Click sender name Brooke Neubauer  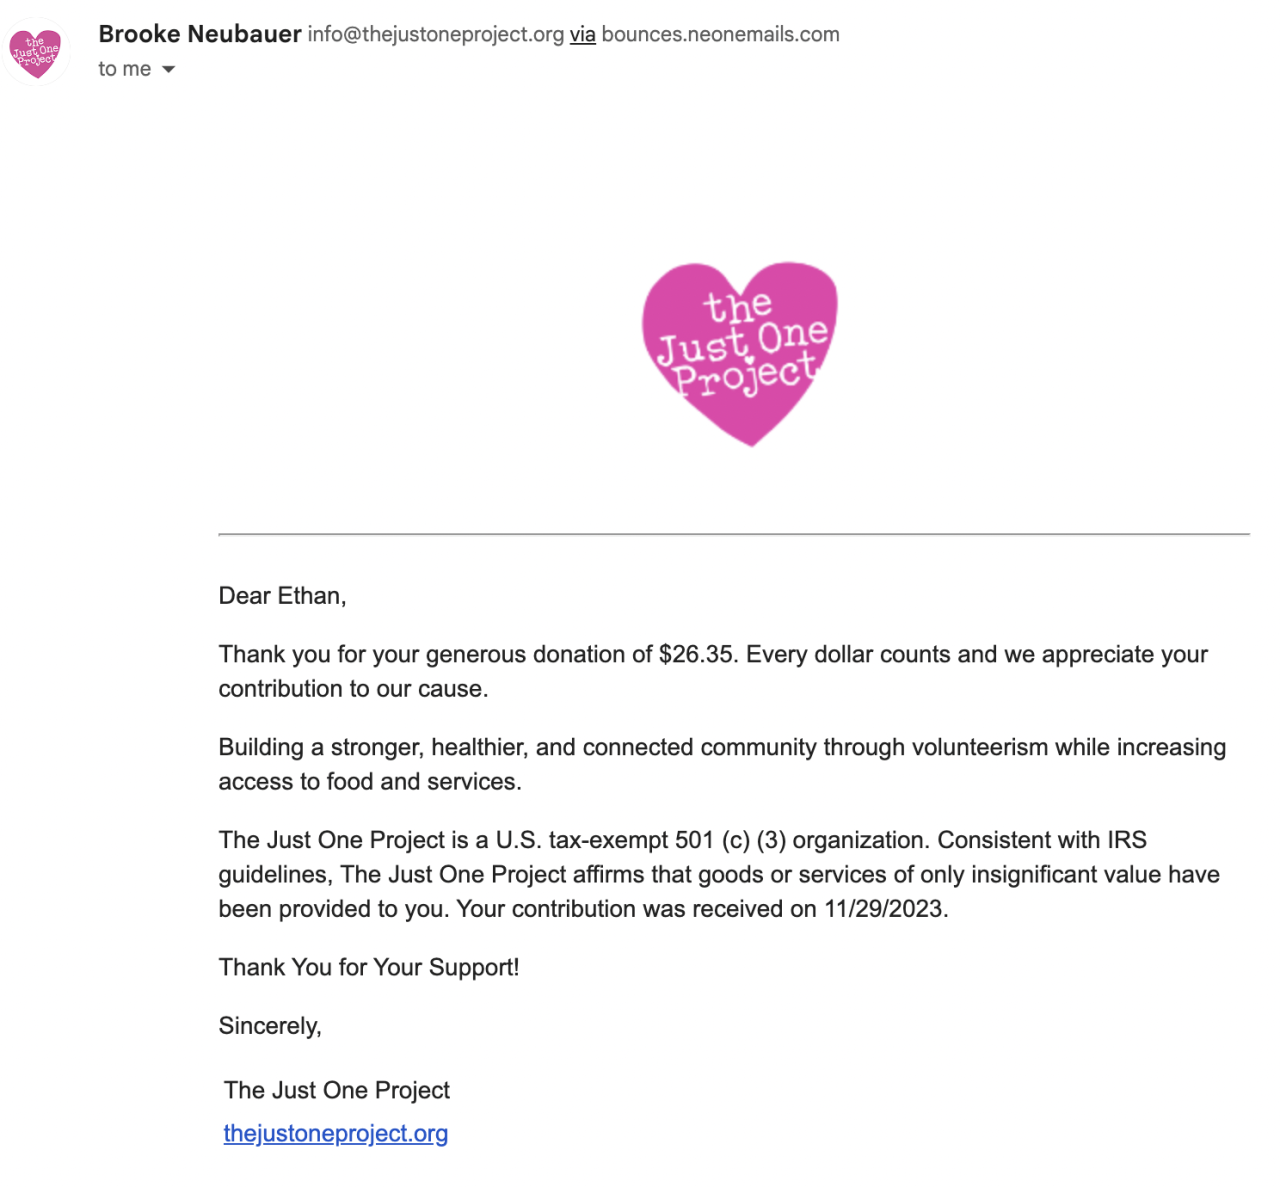[x=199, y=34]
